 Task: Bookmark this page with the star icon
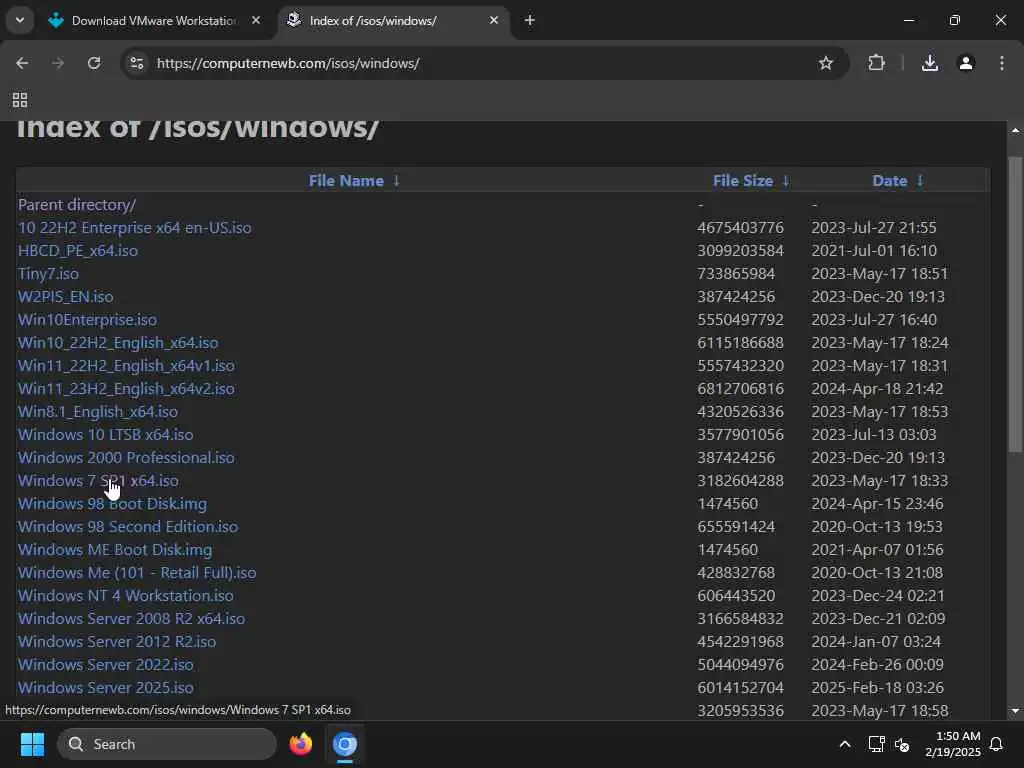[x=825, y=63]
